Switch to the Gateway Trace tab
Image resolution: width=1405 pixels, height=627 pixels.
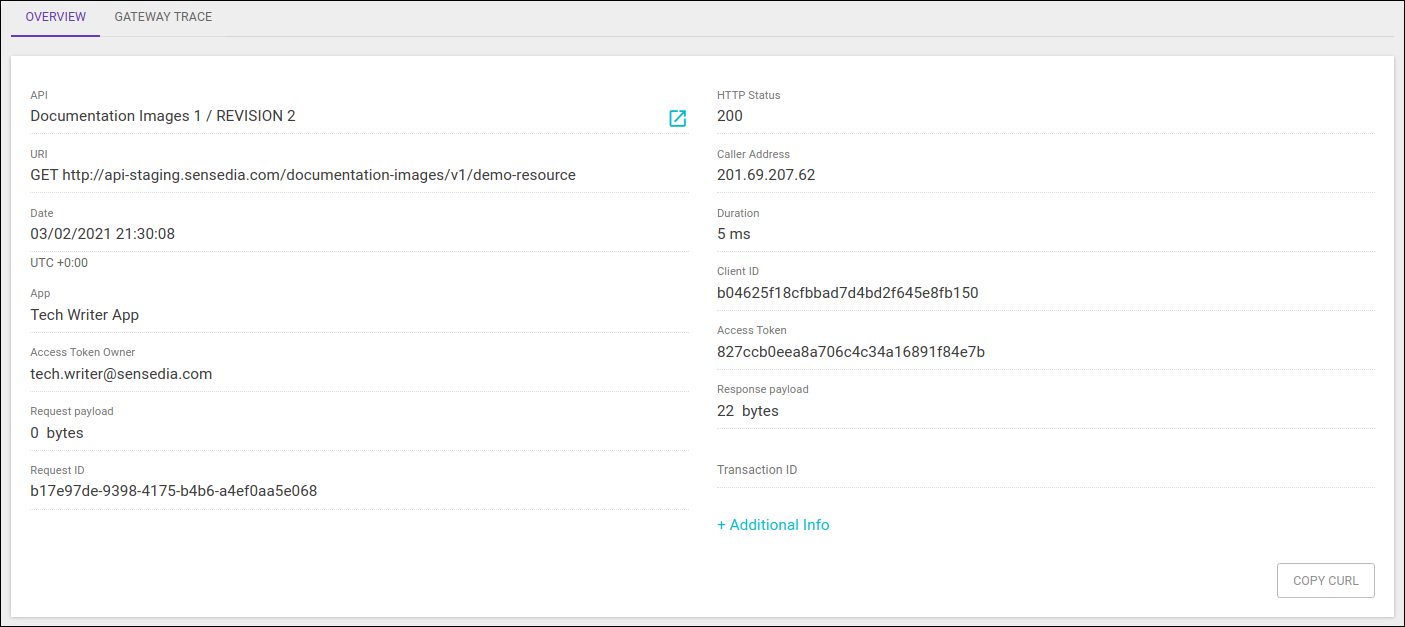(163, 16)
